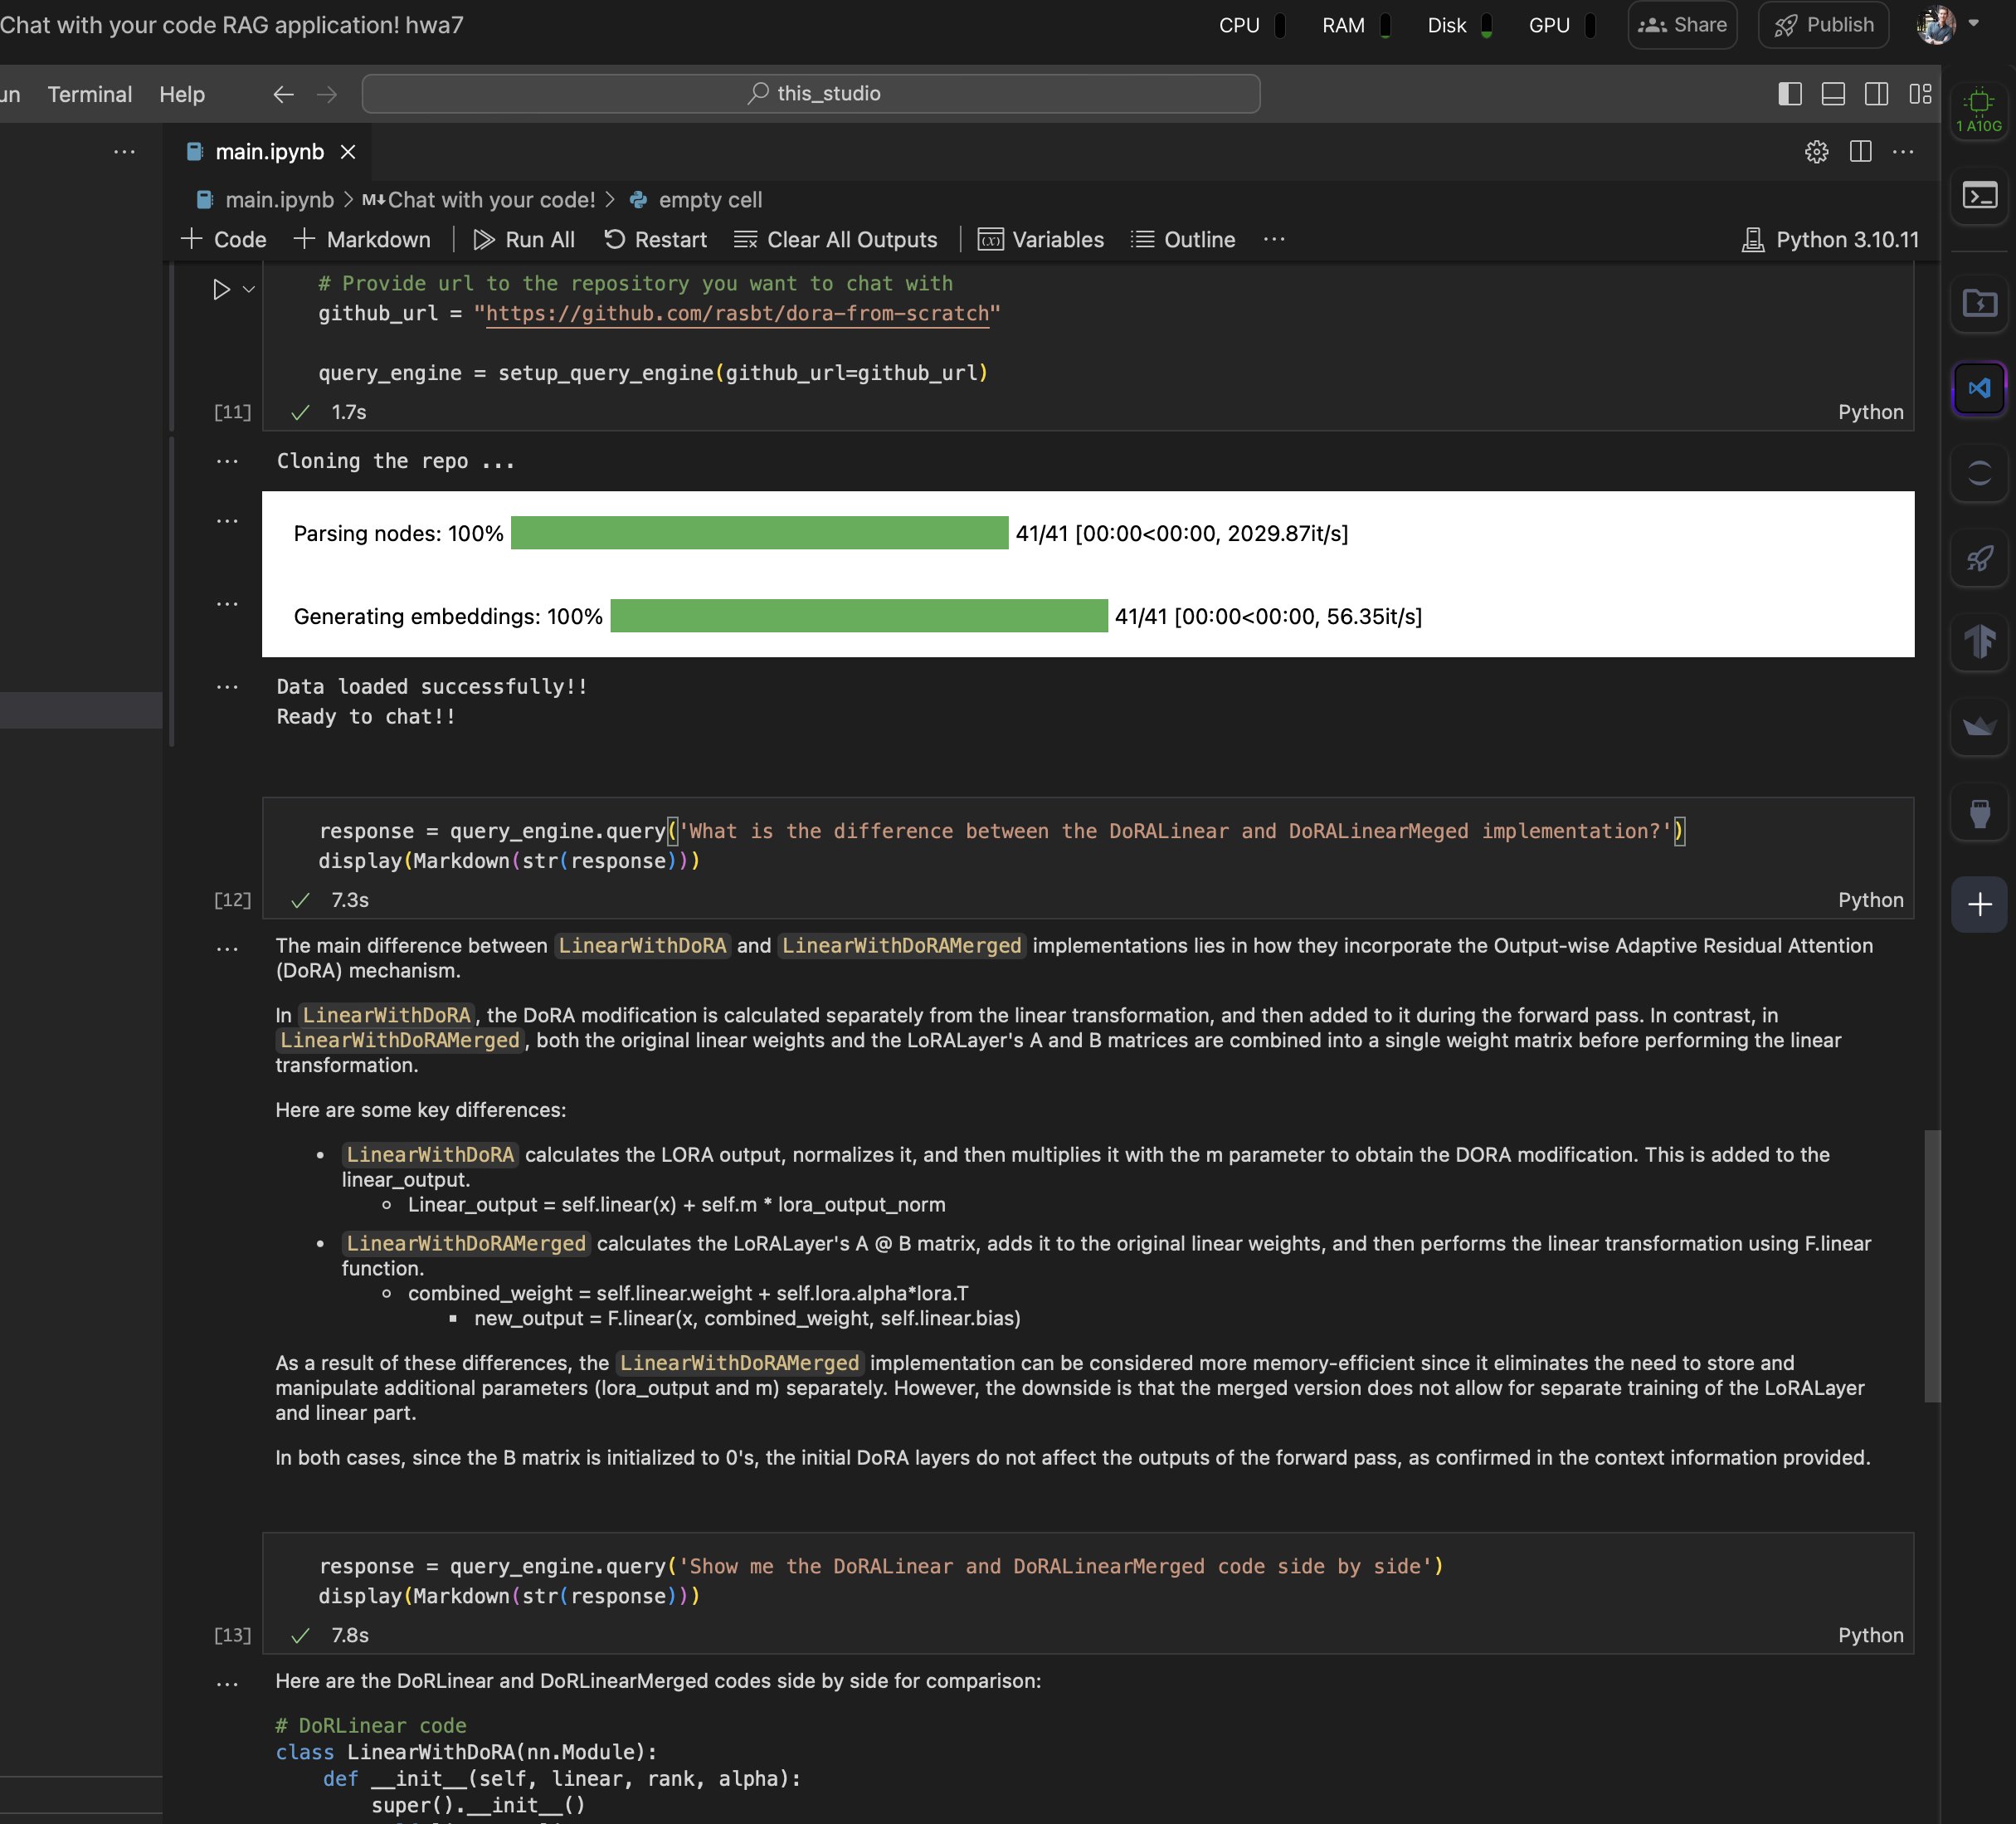Image resolution: width=2016 pixels, height=1824 pixels.
Task: Click Clear All Outputs
Action: pyautogui.click(x=836, y=240)
